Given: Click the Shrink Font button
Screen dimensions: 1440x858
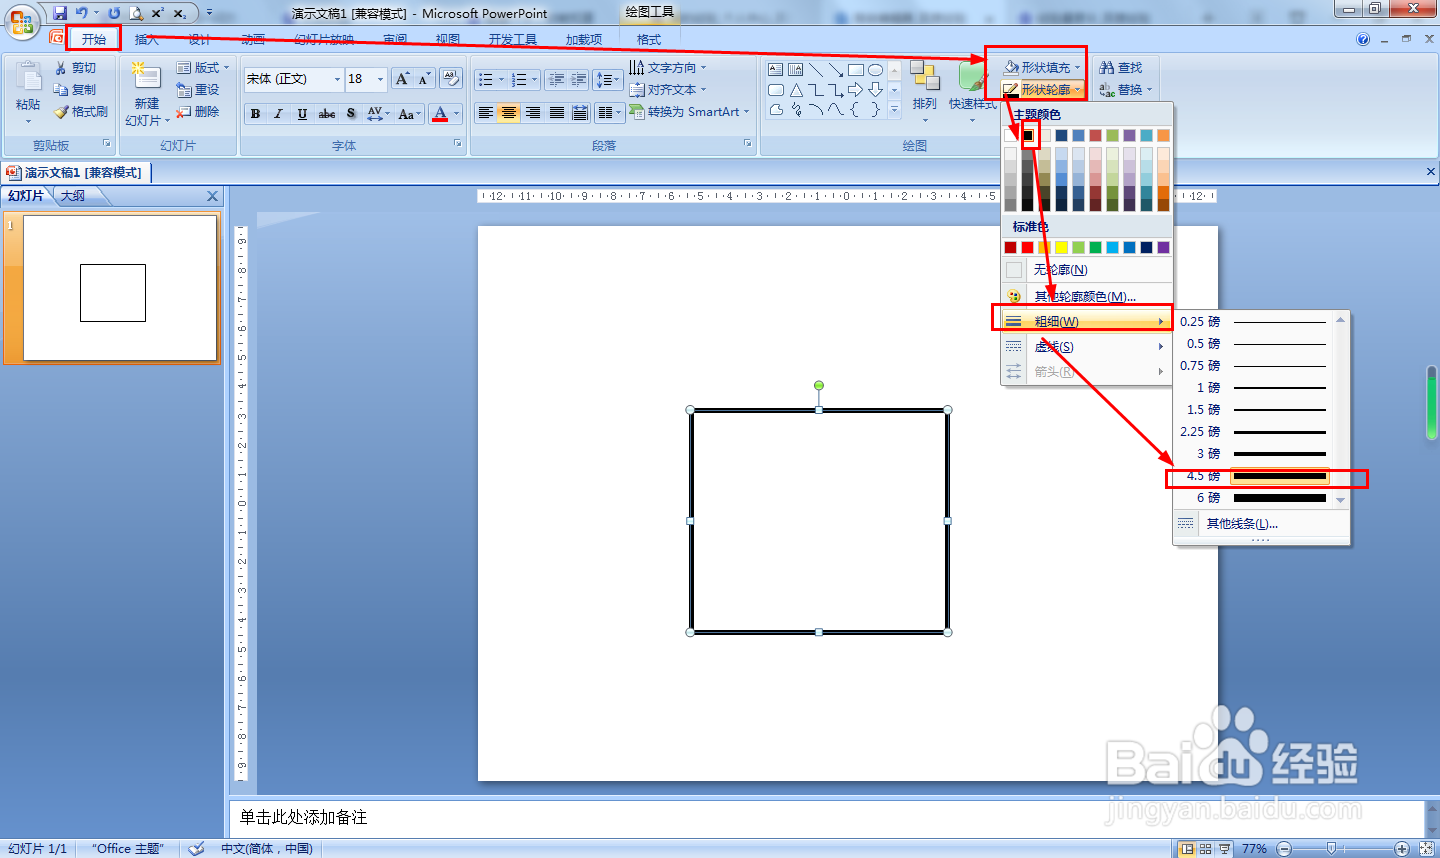Looking at the screenshot, I should (x=424, y=79).
